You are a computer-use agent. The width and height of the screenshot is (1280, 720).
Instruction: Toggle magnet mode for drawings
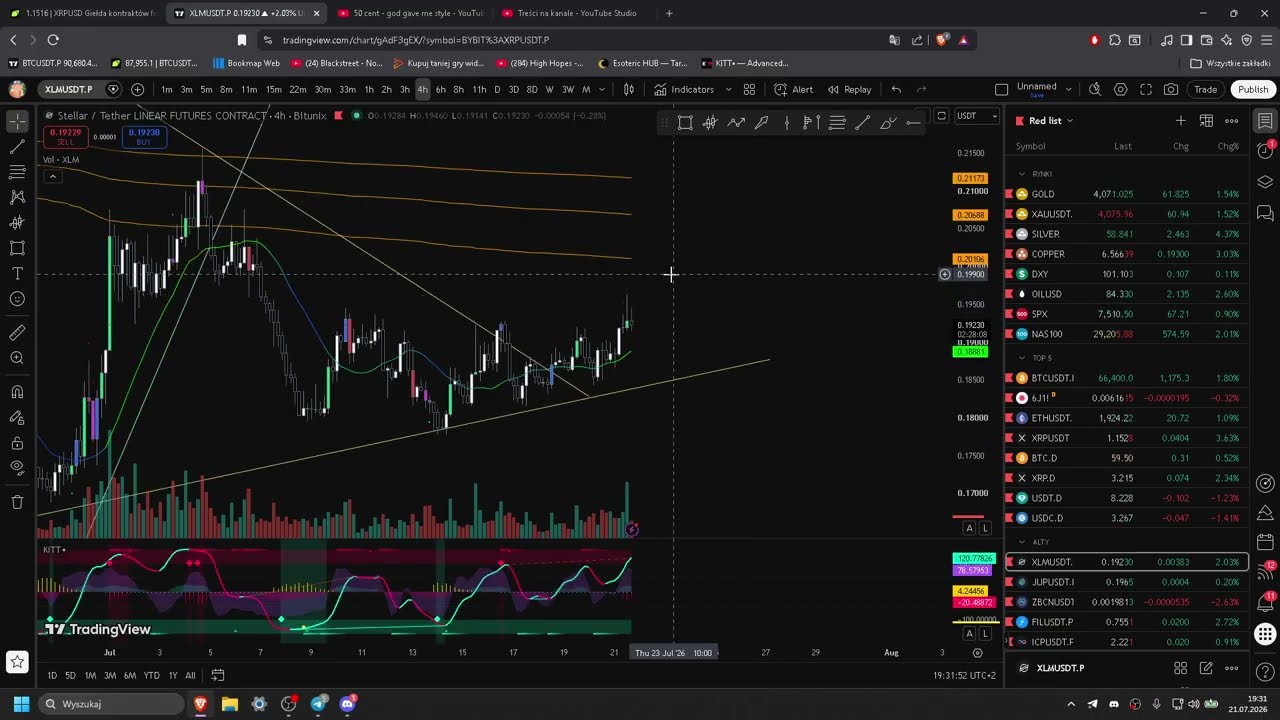coord(17,392)
